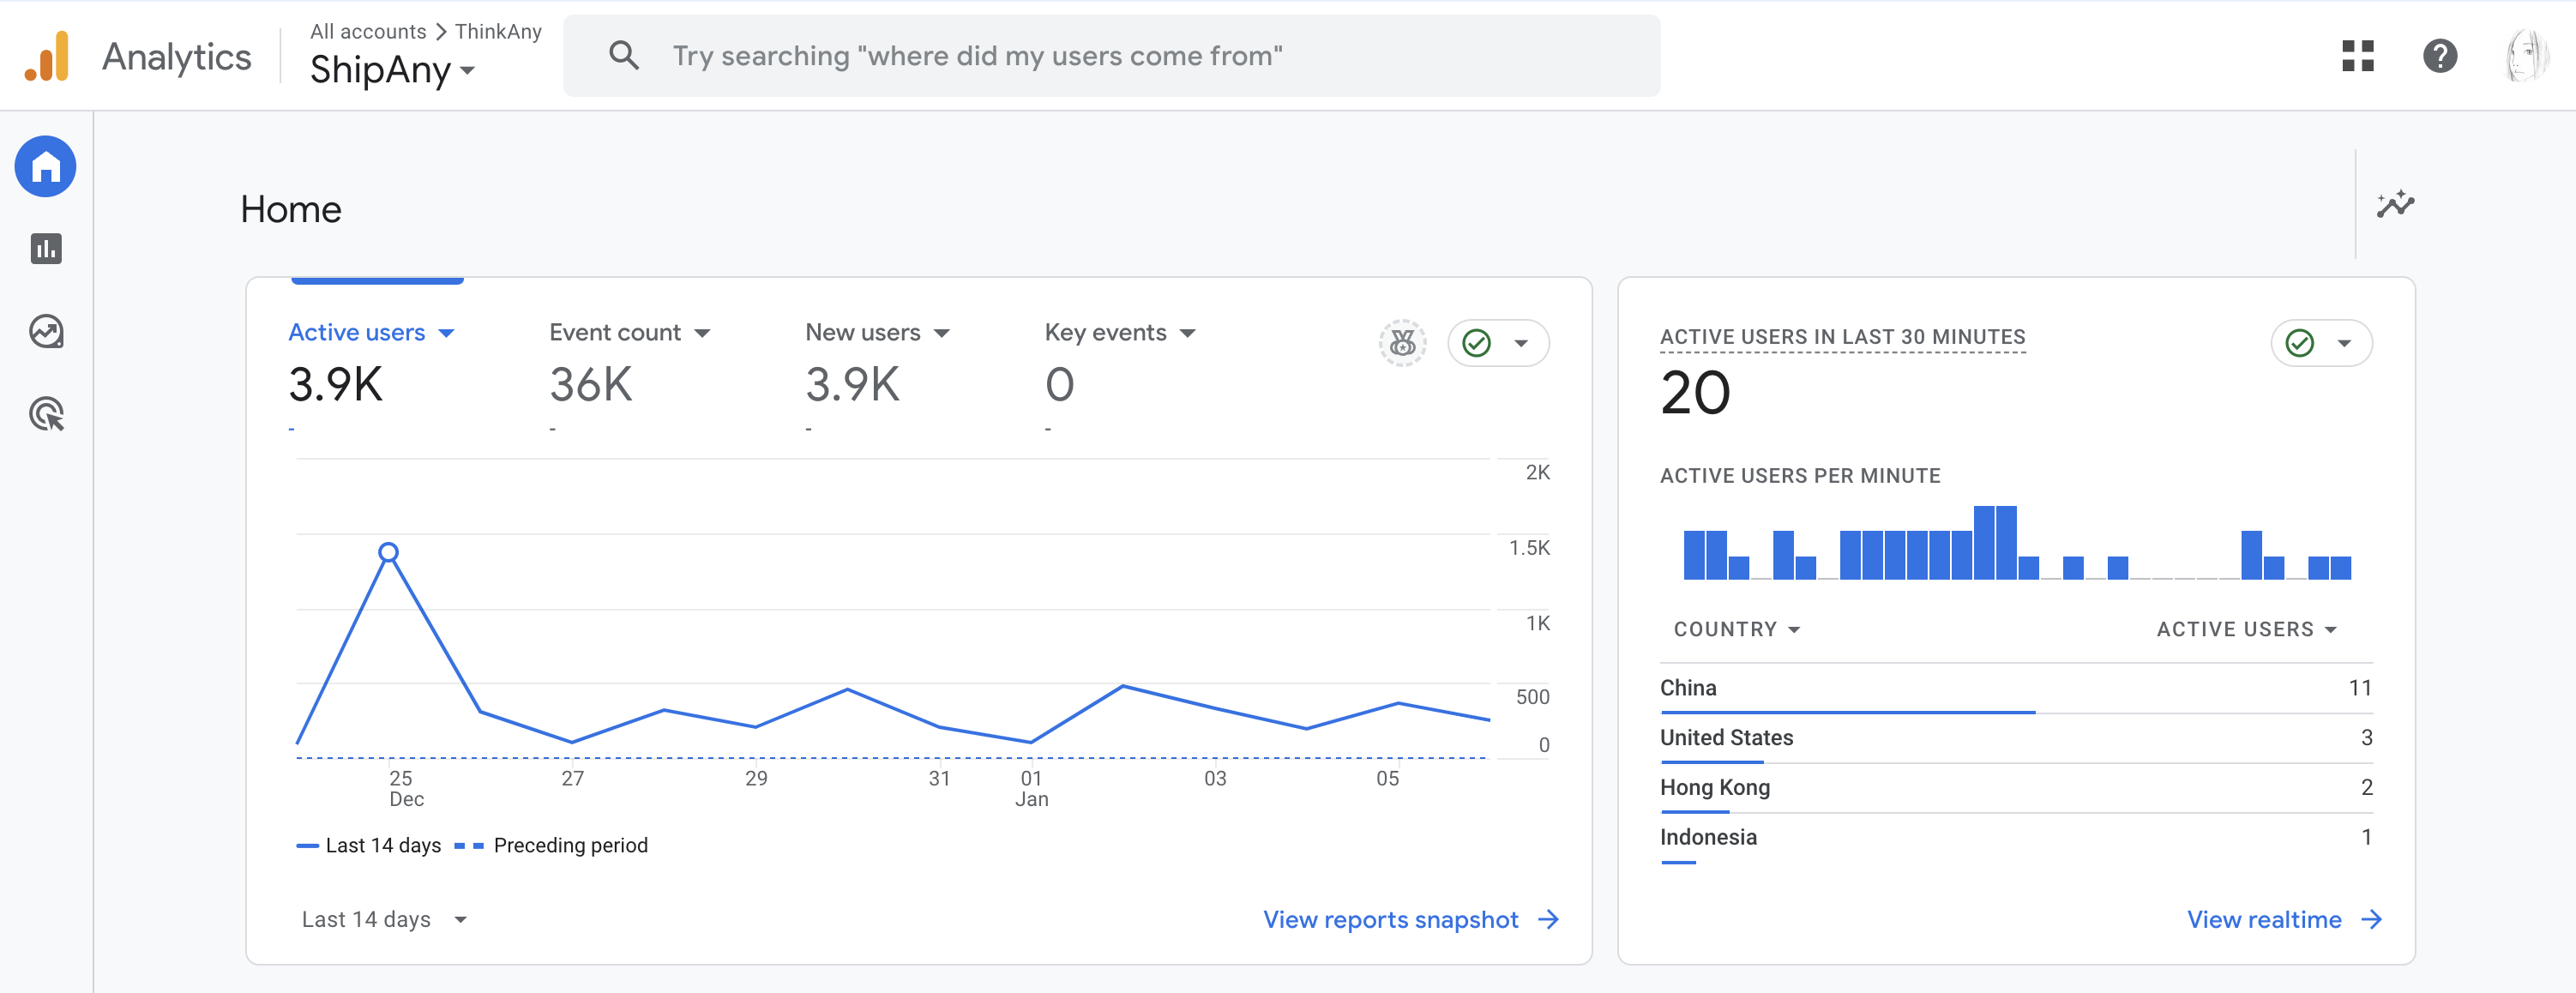Select the New users metric tab
This screenshot has height=993, width=2576.
(x=876, y=333)
